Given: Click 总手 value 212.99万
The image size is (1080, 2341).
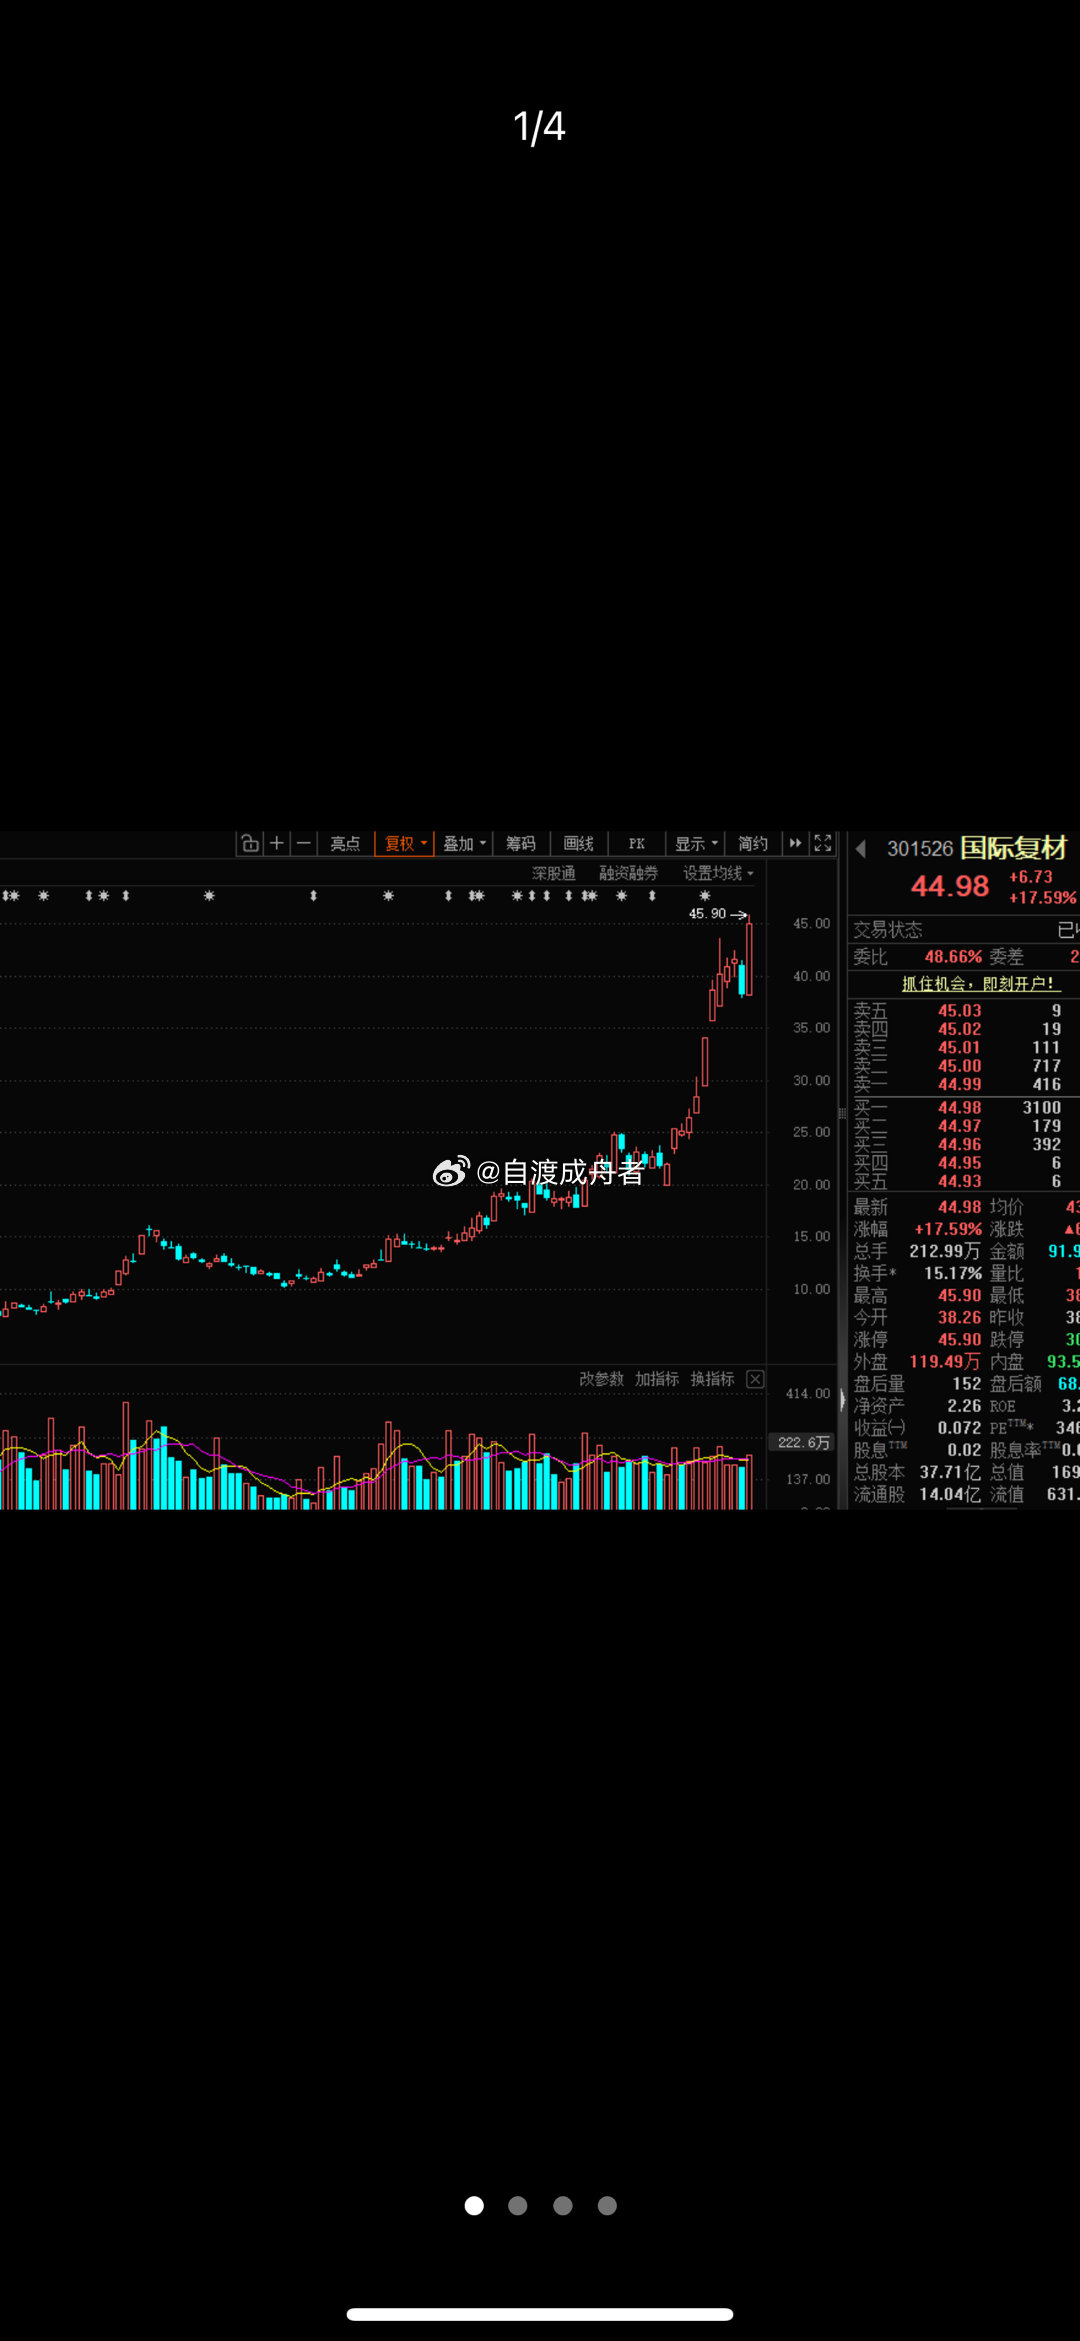Looking at the screenshot, I should (x=944, y=1251).
